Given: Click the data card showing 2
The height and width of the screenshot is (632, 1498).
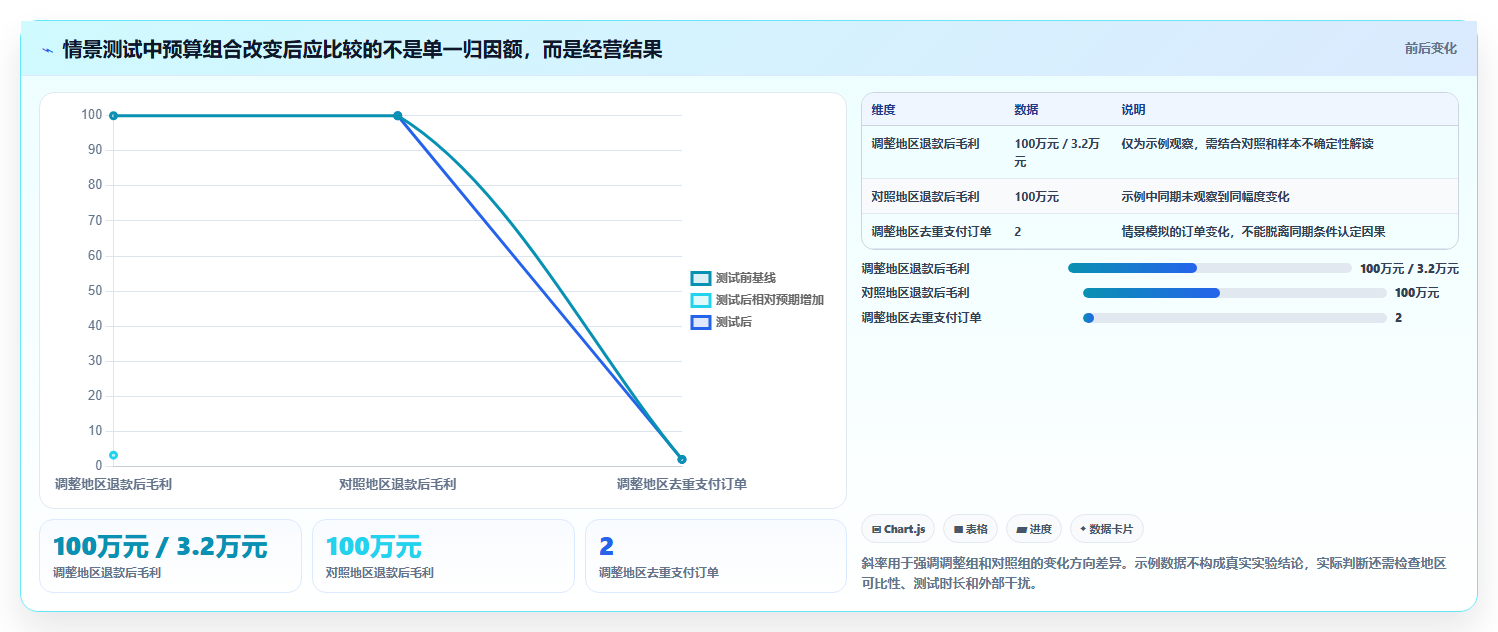Looking at the screenshot, I should coord(716,556).
